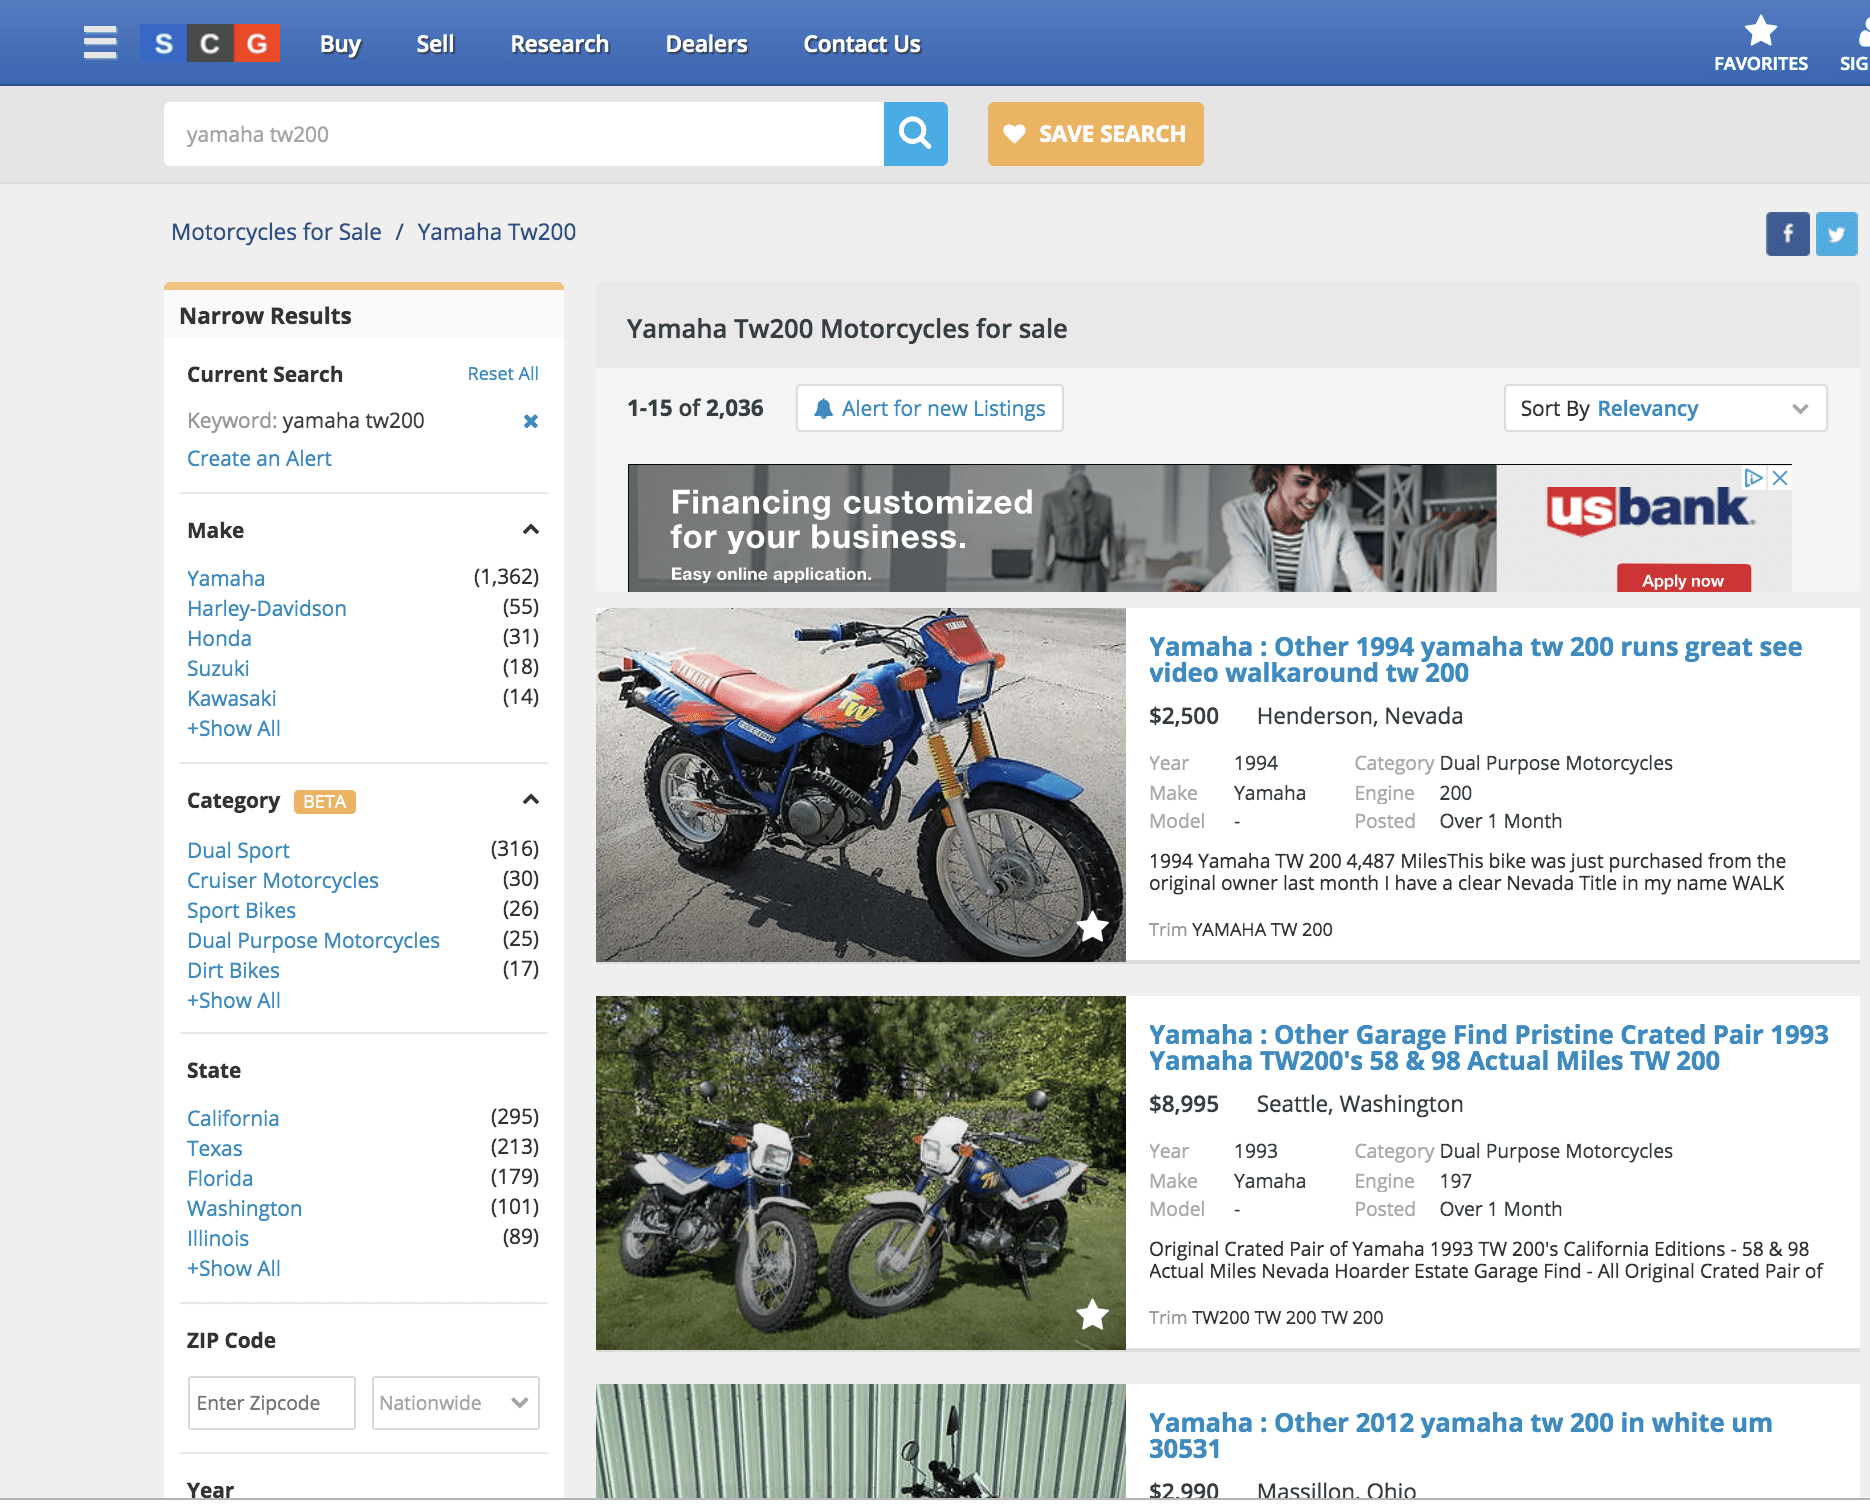Click the AdChoices icon on ad
This screenshot has height=1504, width=1870.
coord(1753,478)
